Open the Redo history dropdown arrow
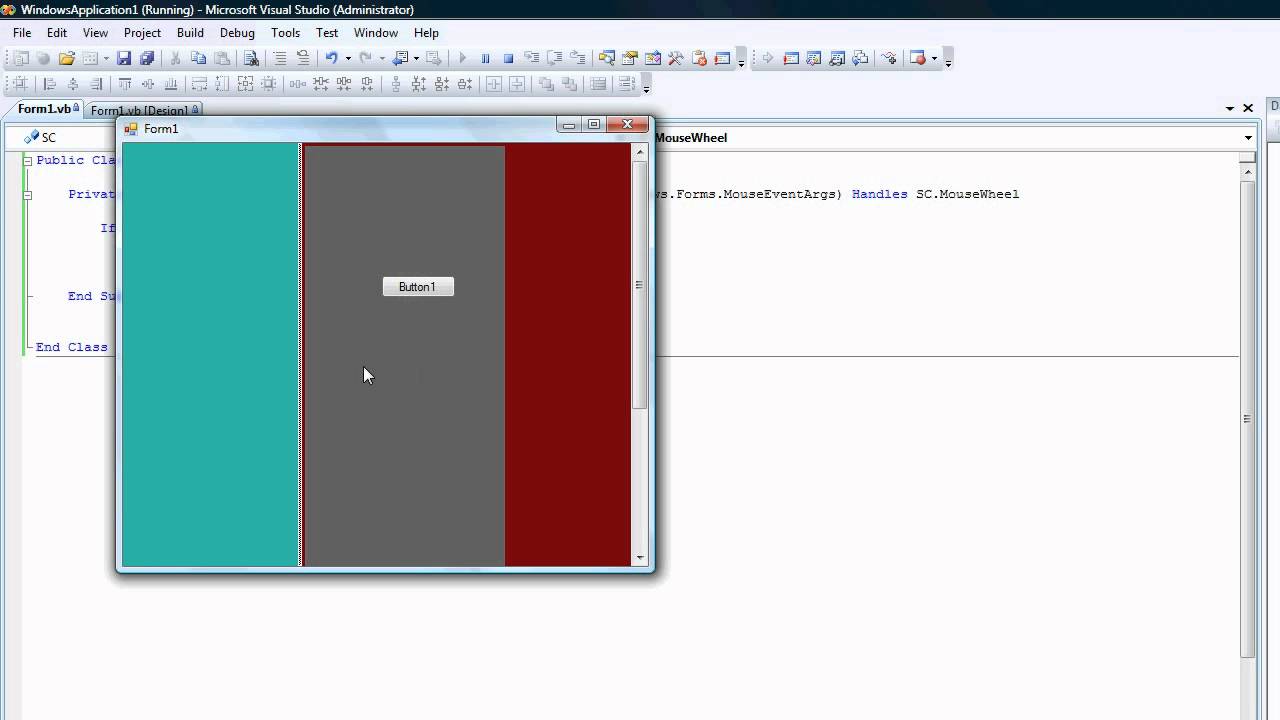The width and height of the screenshot is (1280, 720). tap(382, 59)
